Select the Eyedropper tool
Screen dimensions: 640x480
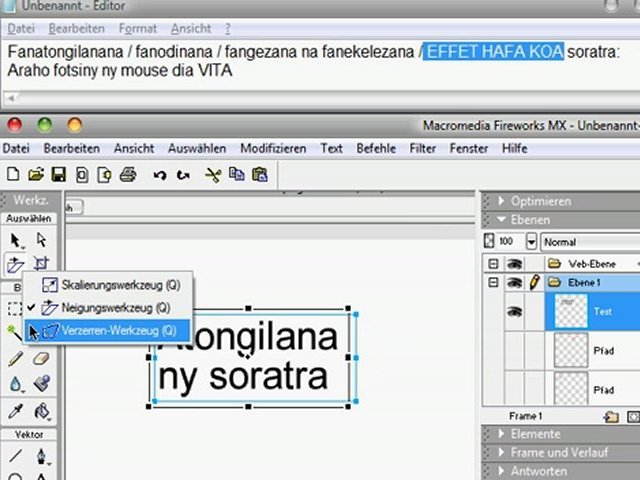(x=16, y=411)
